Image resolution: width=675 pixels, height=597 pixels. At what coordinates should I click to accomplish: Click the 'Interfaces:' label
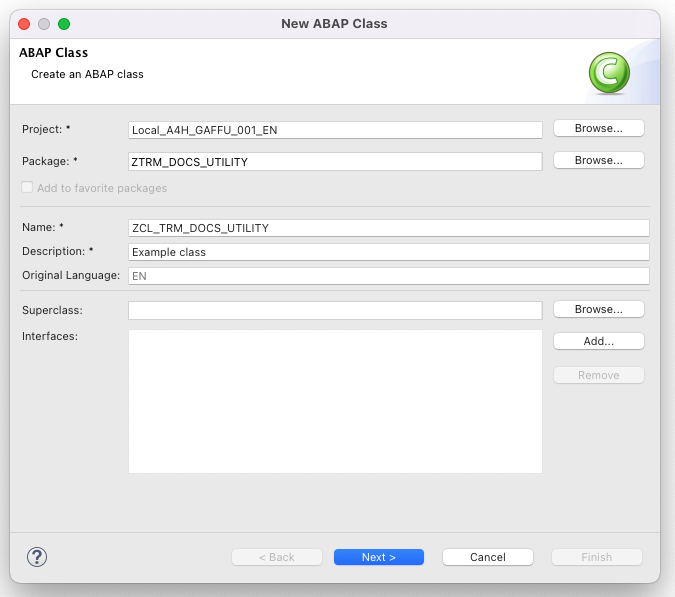(x=50, y=336)
